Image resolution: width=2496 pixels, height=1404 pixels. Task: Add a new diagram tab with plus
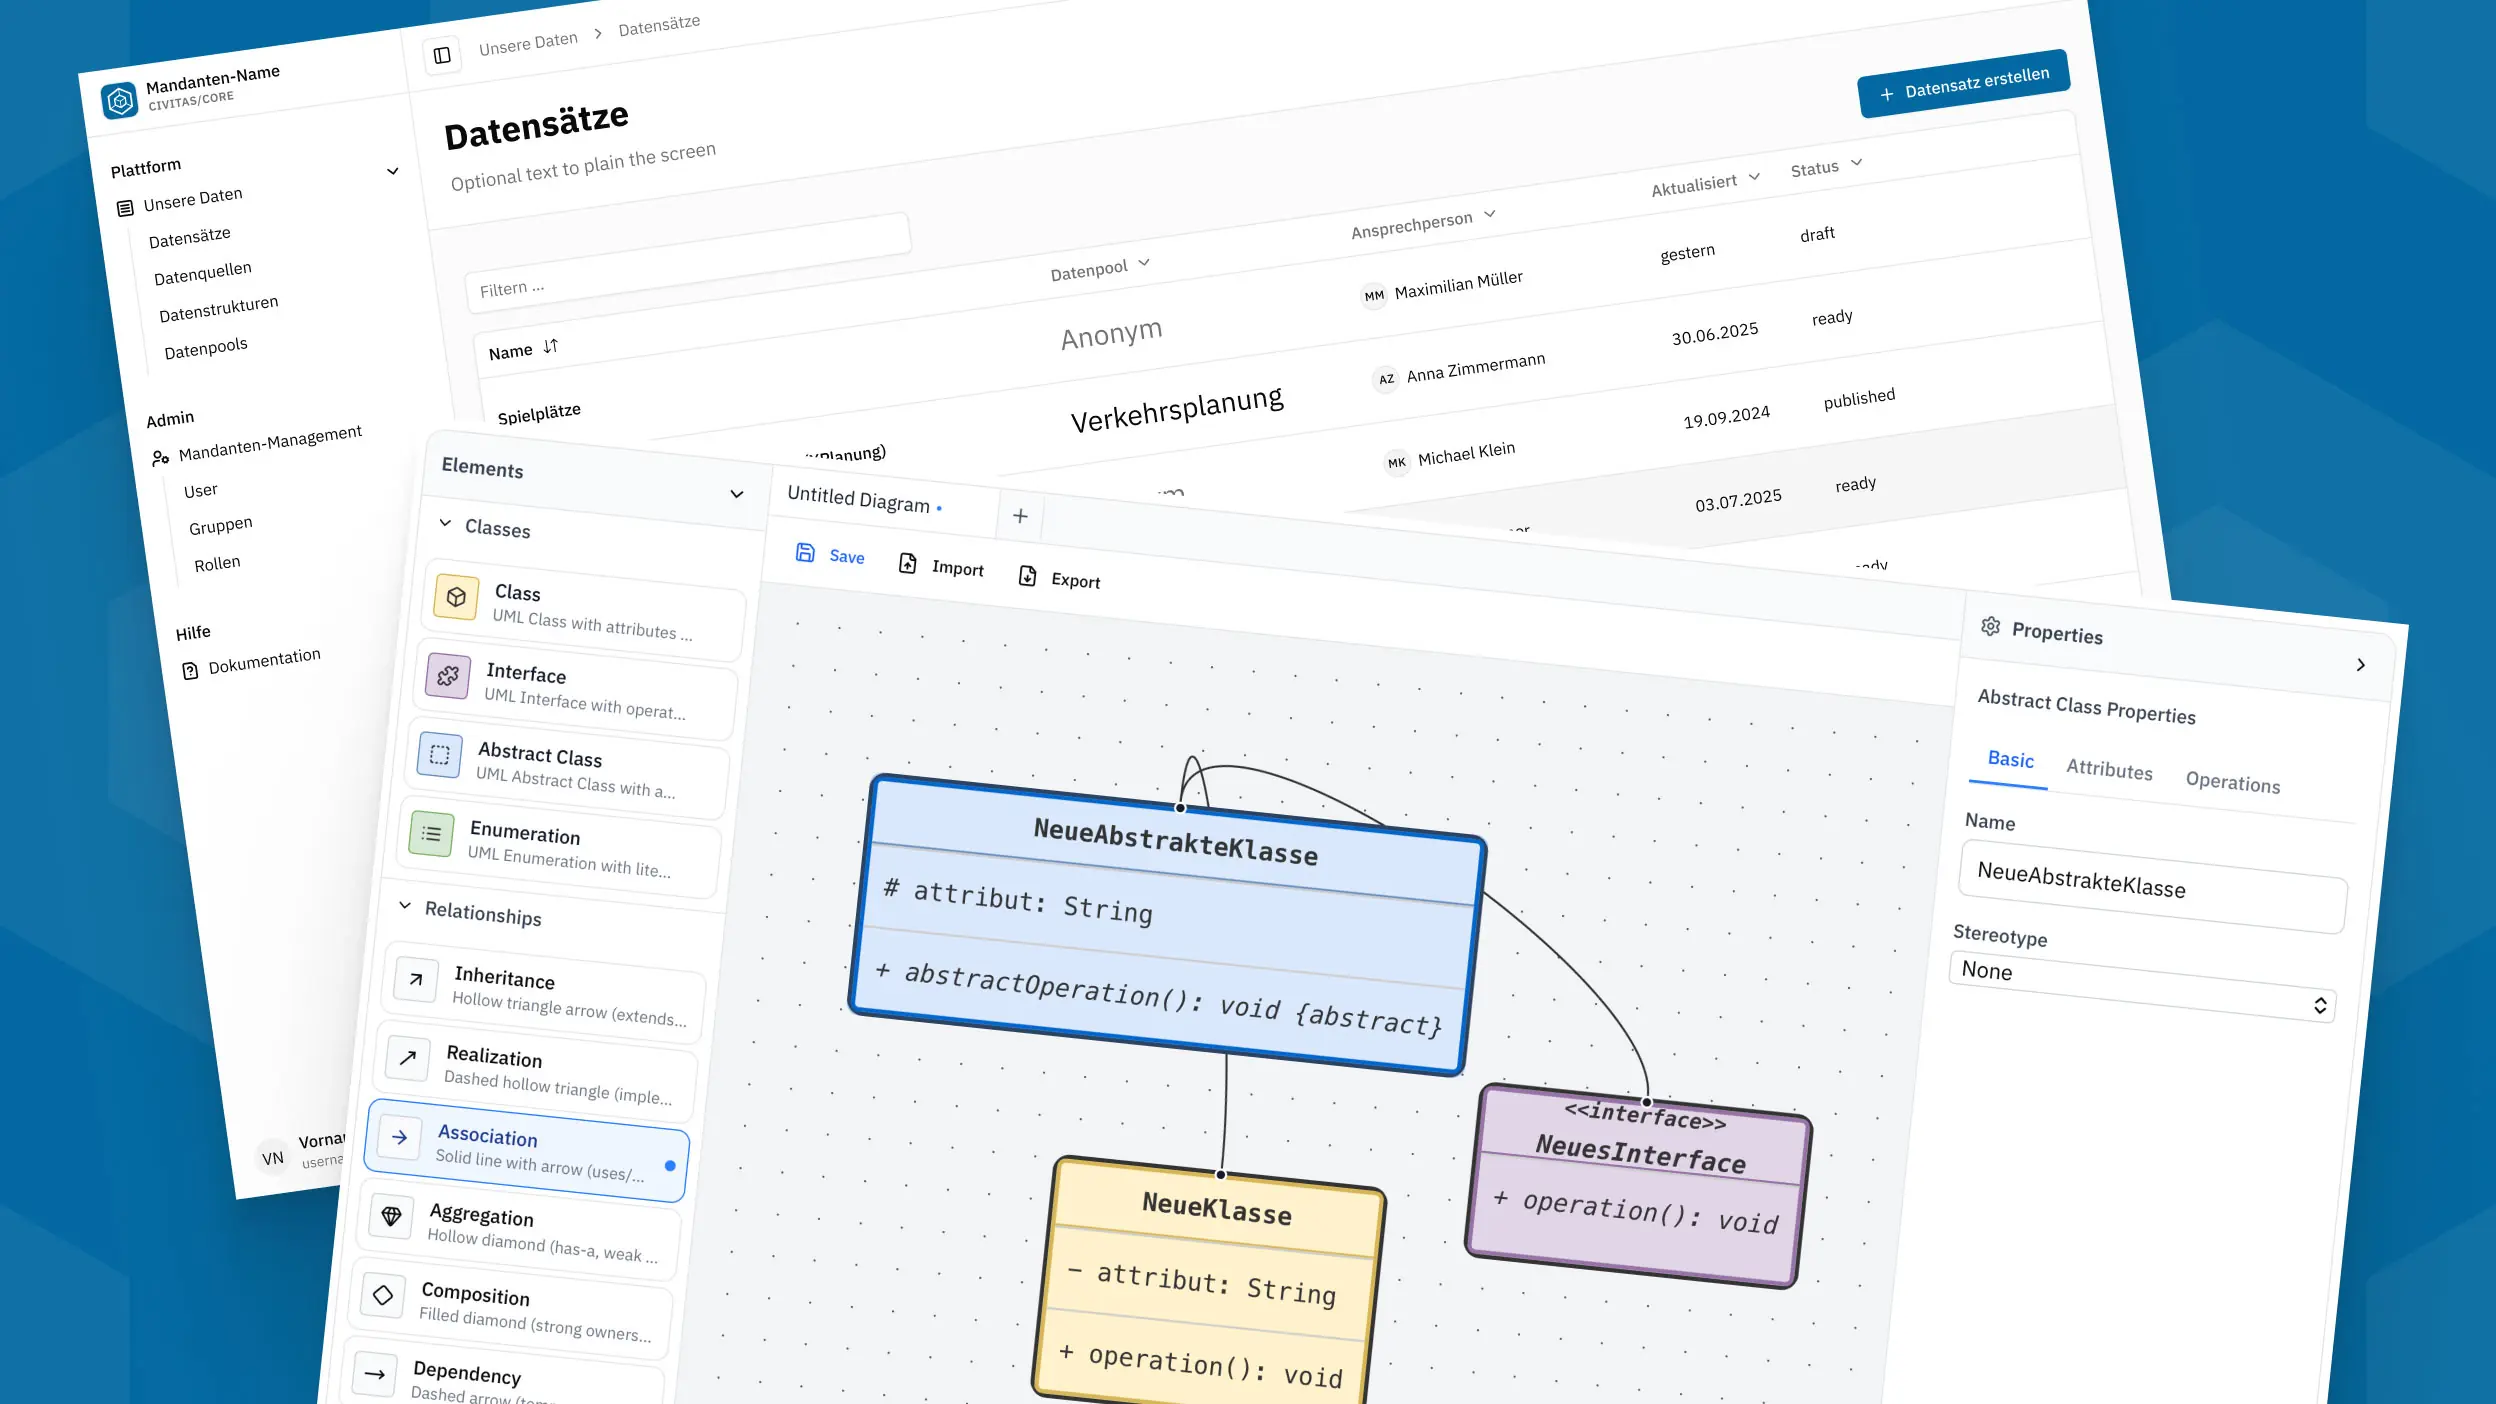coord(1020,515)
